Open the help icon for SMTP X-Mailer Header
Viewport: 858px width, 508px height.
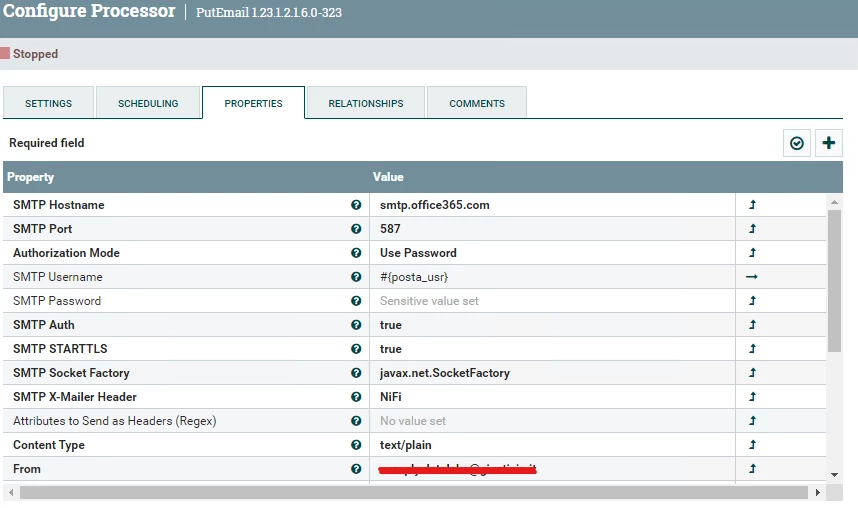pos(356,397)
